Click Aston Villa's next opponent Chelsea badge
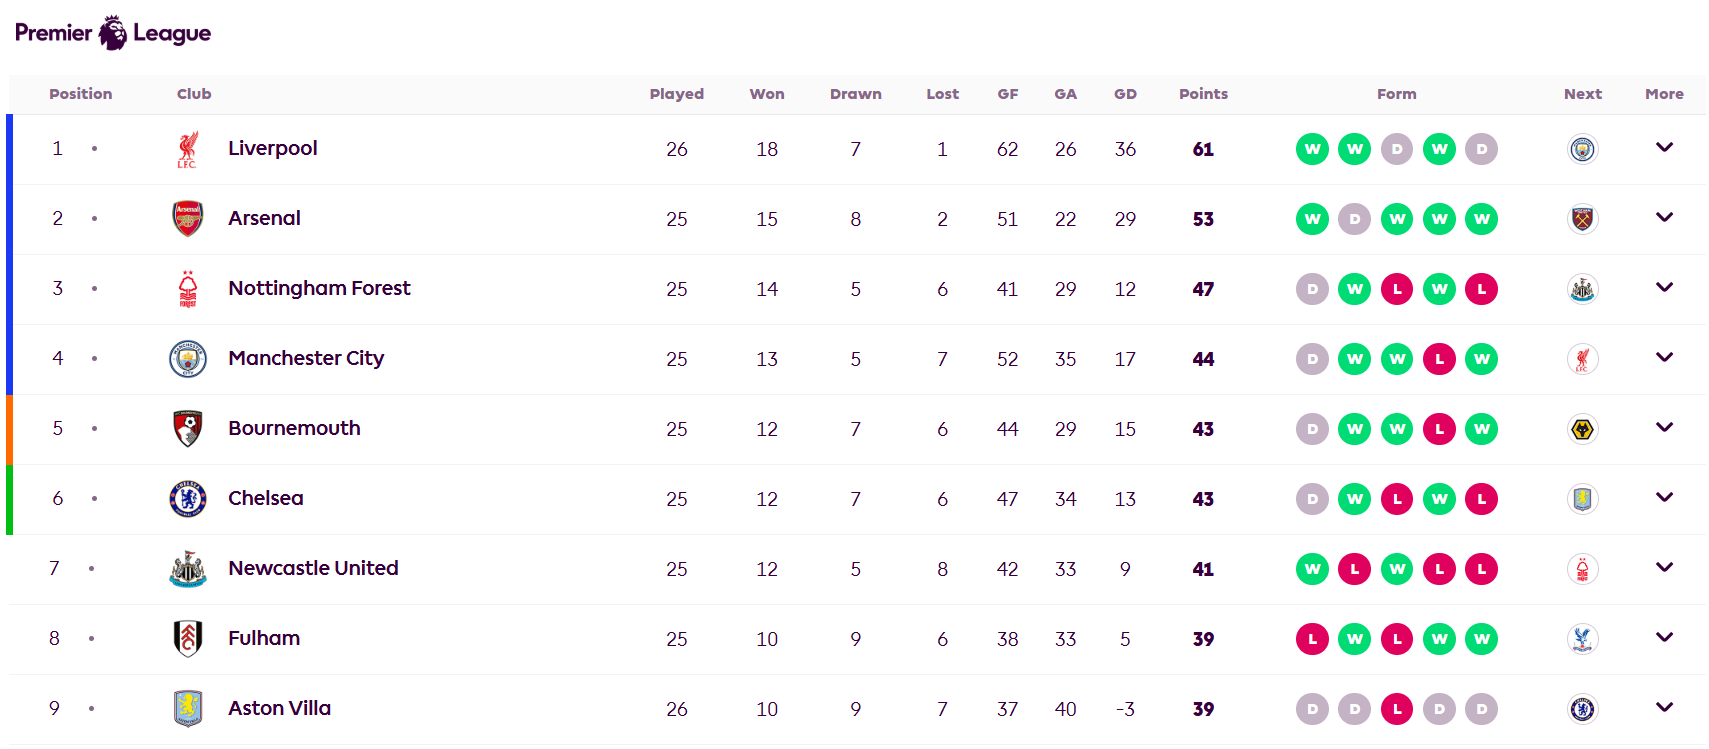 tap(1582, 709)
